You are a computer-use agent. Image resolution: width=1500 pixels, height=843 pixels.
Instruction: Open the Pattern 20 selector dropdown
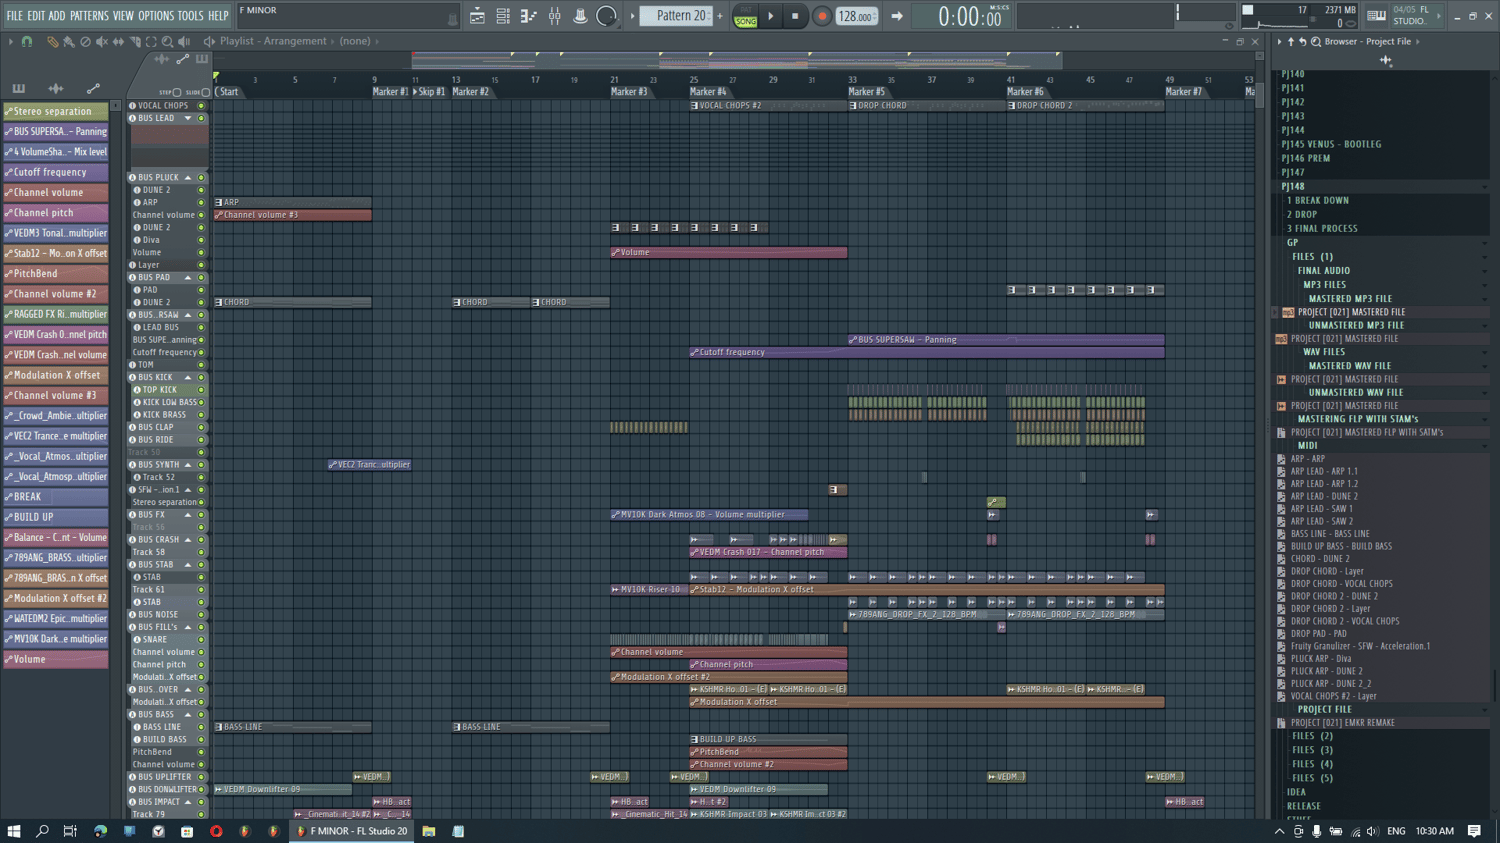click(x=676, y=16)
